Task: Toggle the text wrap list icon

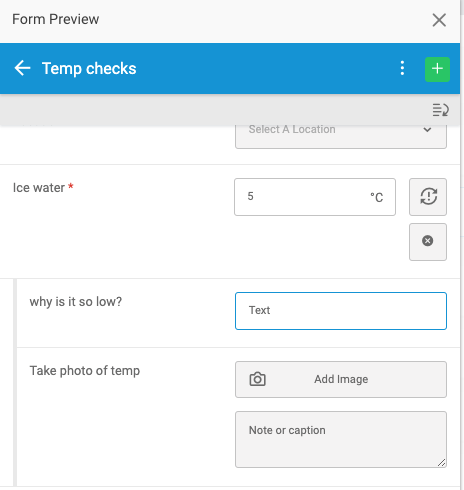Action: pyautogui.click(x=440, y=110)
